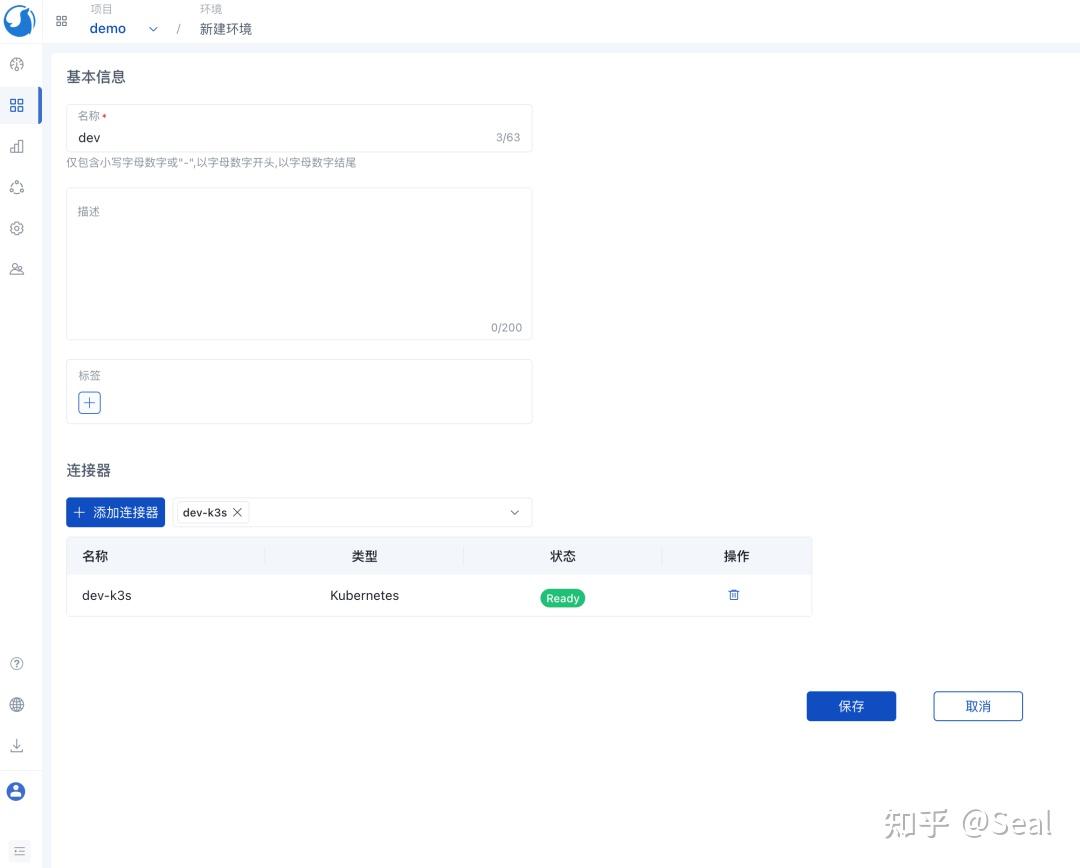This screenshot has height=868, width=1080.
Task: Open the dashboard speedometer icon in sidebar
Action: (16, 63)
